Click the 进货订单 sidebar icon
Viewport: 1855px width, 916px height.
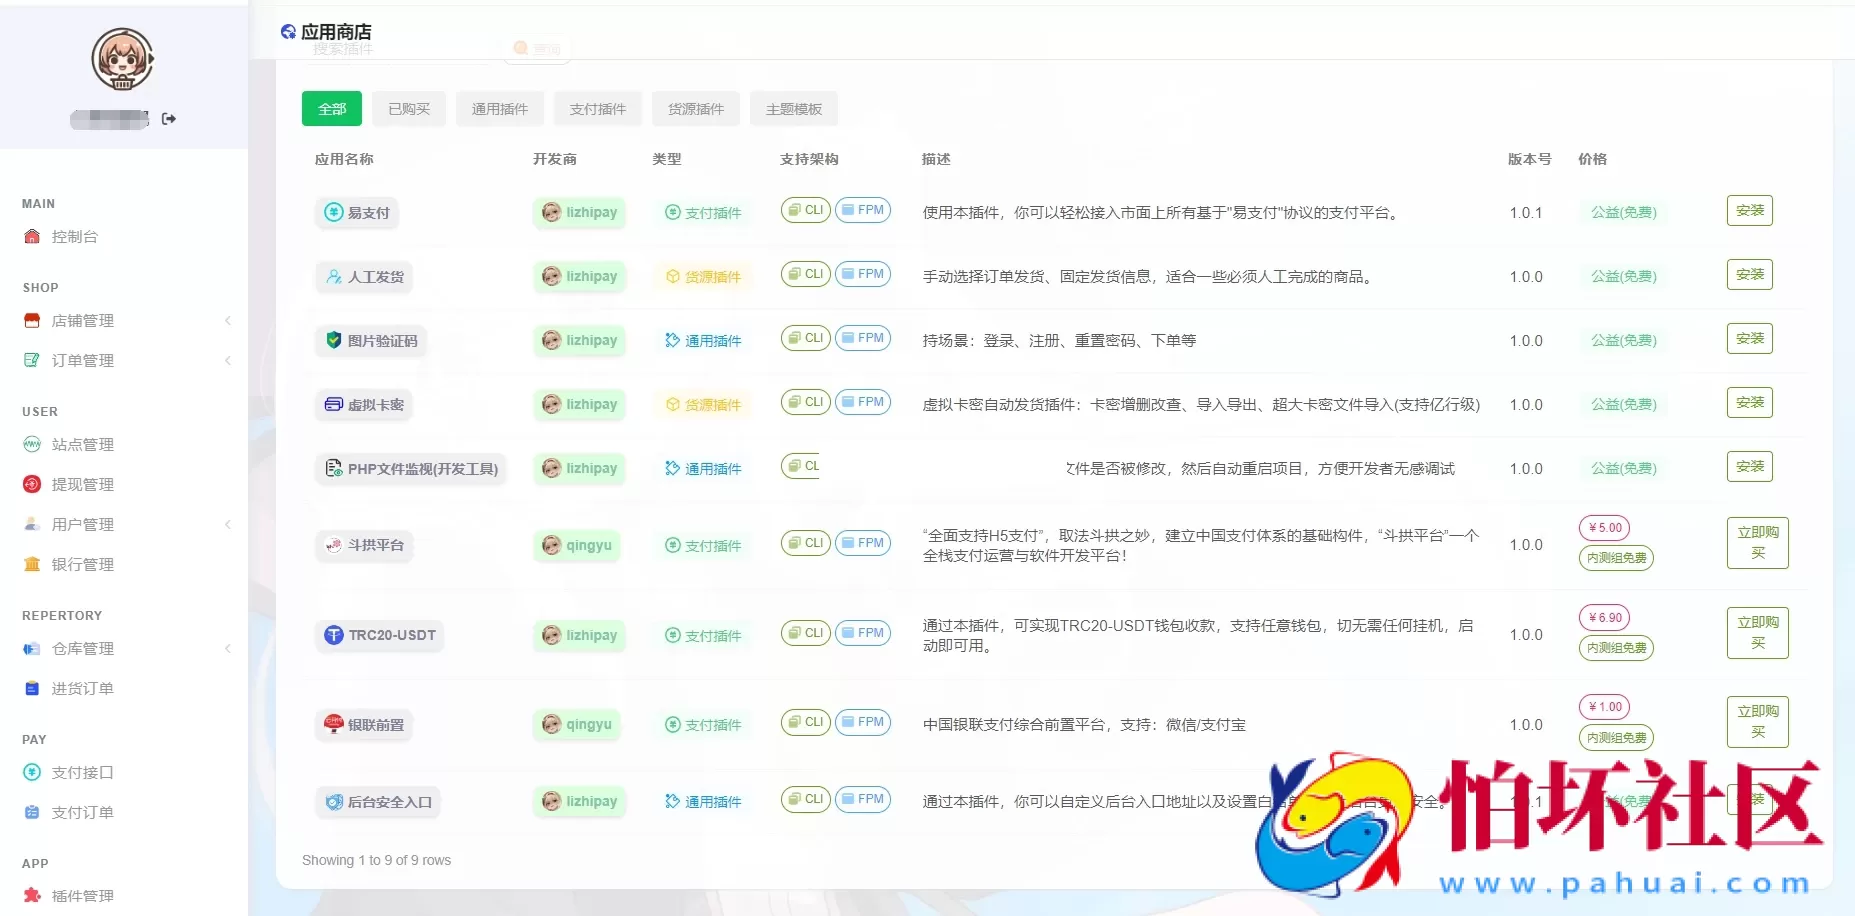31,688
